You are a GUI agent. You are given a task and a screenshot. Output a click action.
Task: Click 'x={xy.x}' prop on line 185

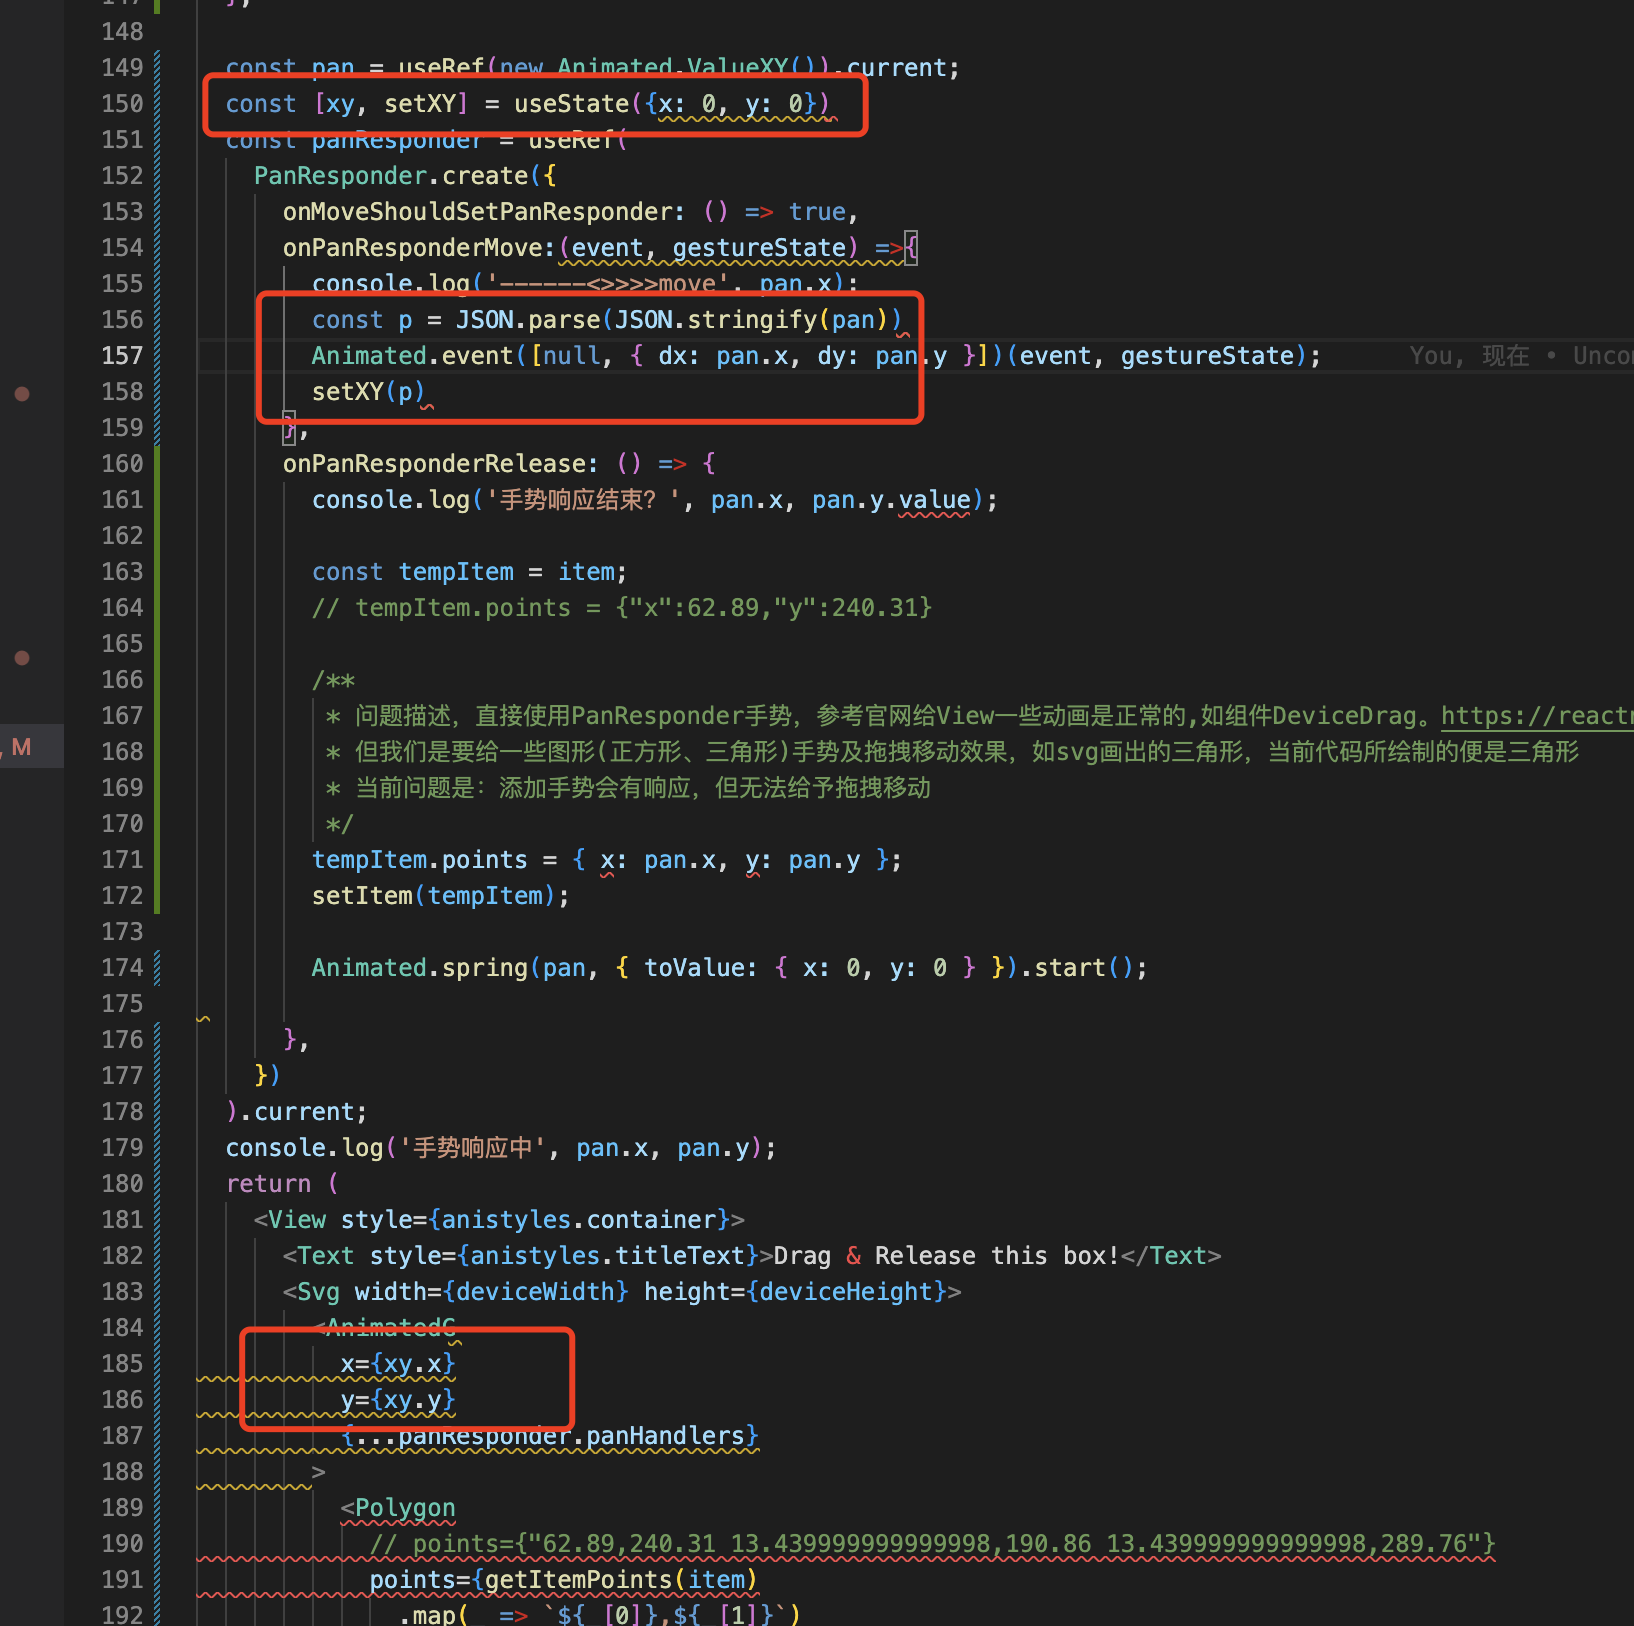tap(398, 1364)
